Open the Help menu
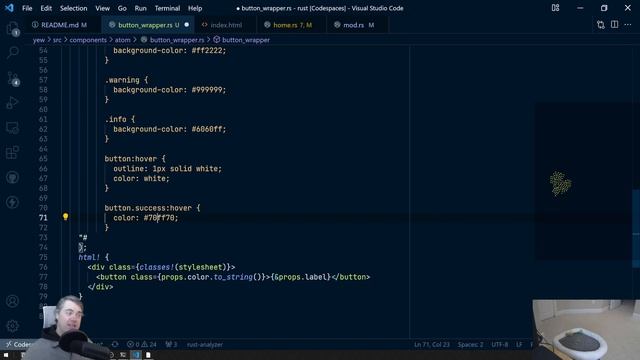640x360 pixels. click(195, 8)
